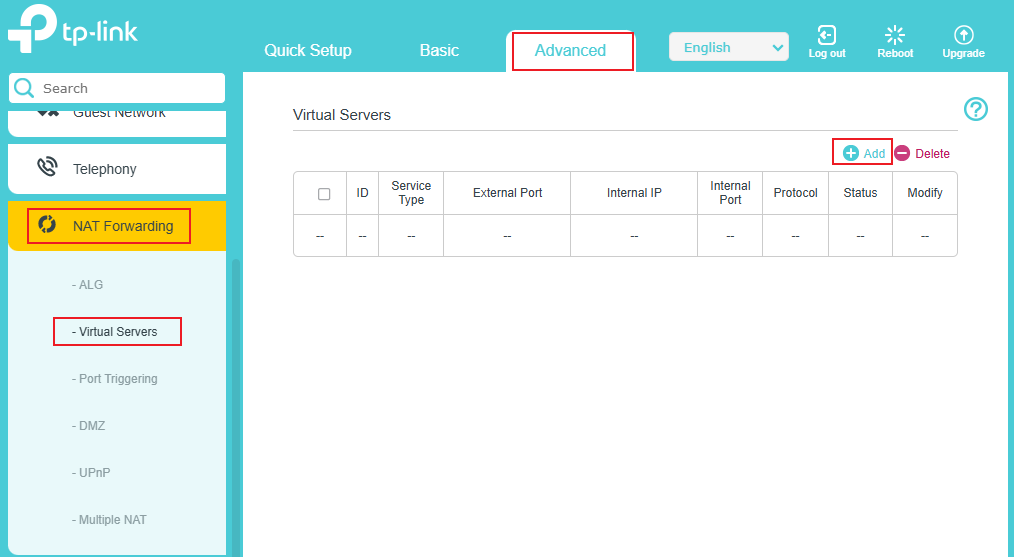Click the ID column header
Viewport: 1014px width, 557px height.
point(362,193)
